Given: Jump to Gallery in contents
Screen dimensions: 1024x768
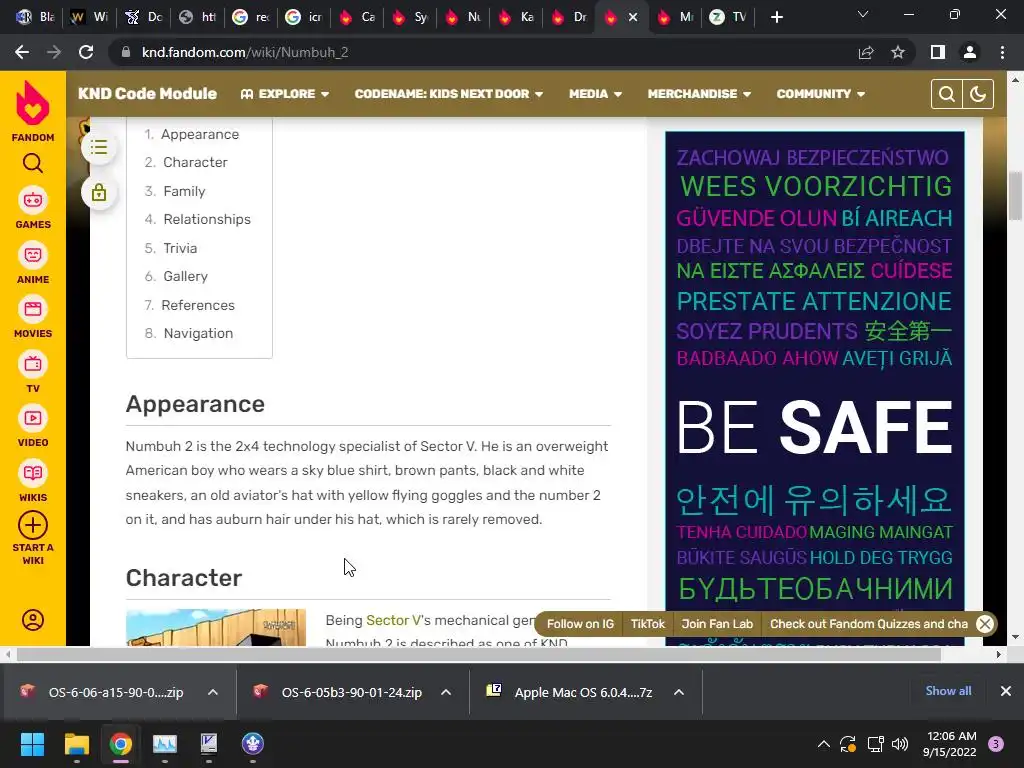Looking at the screenshot, I should [185, 276].
